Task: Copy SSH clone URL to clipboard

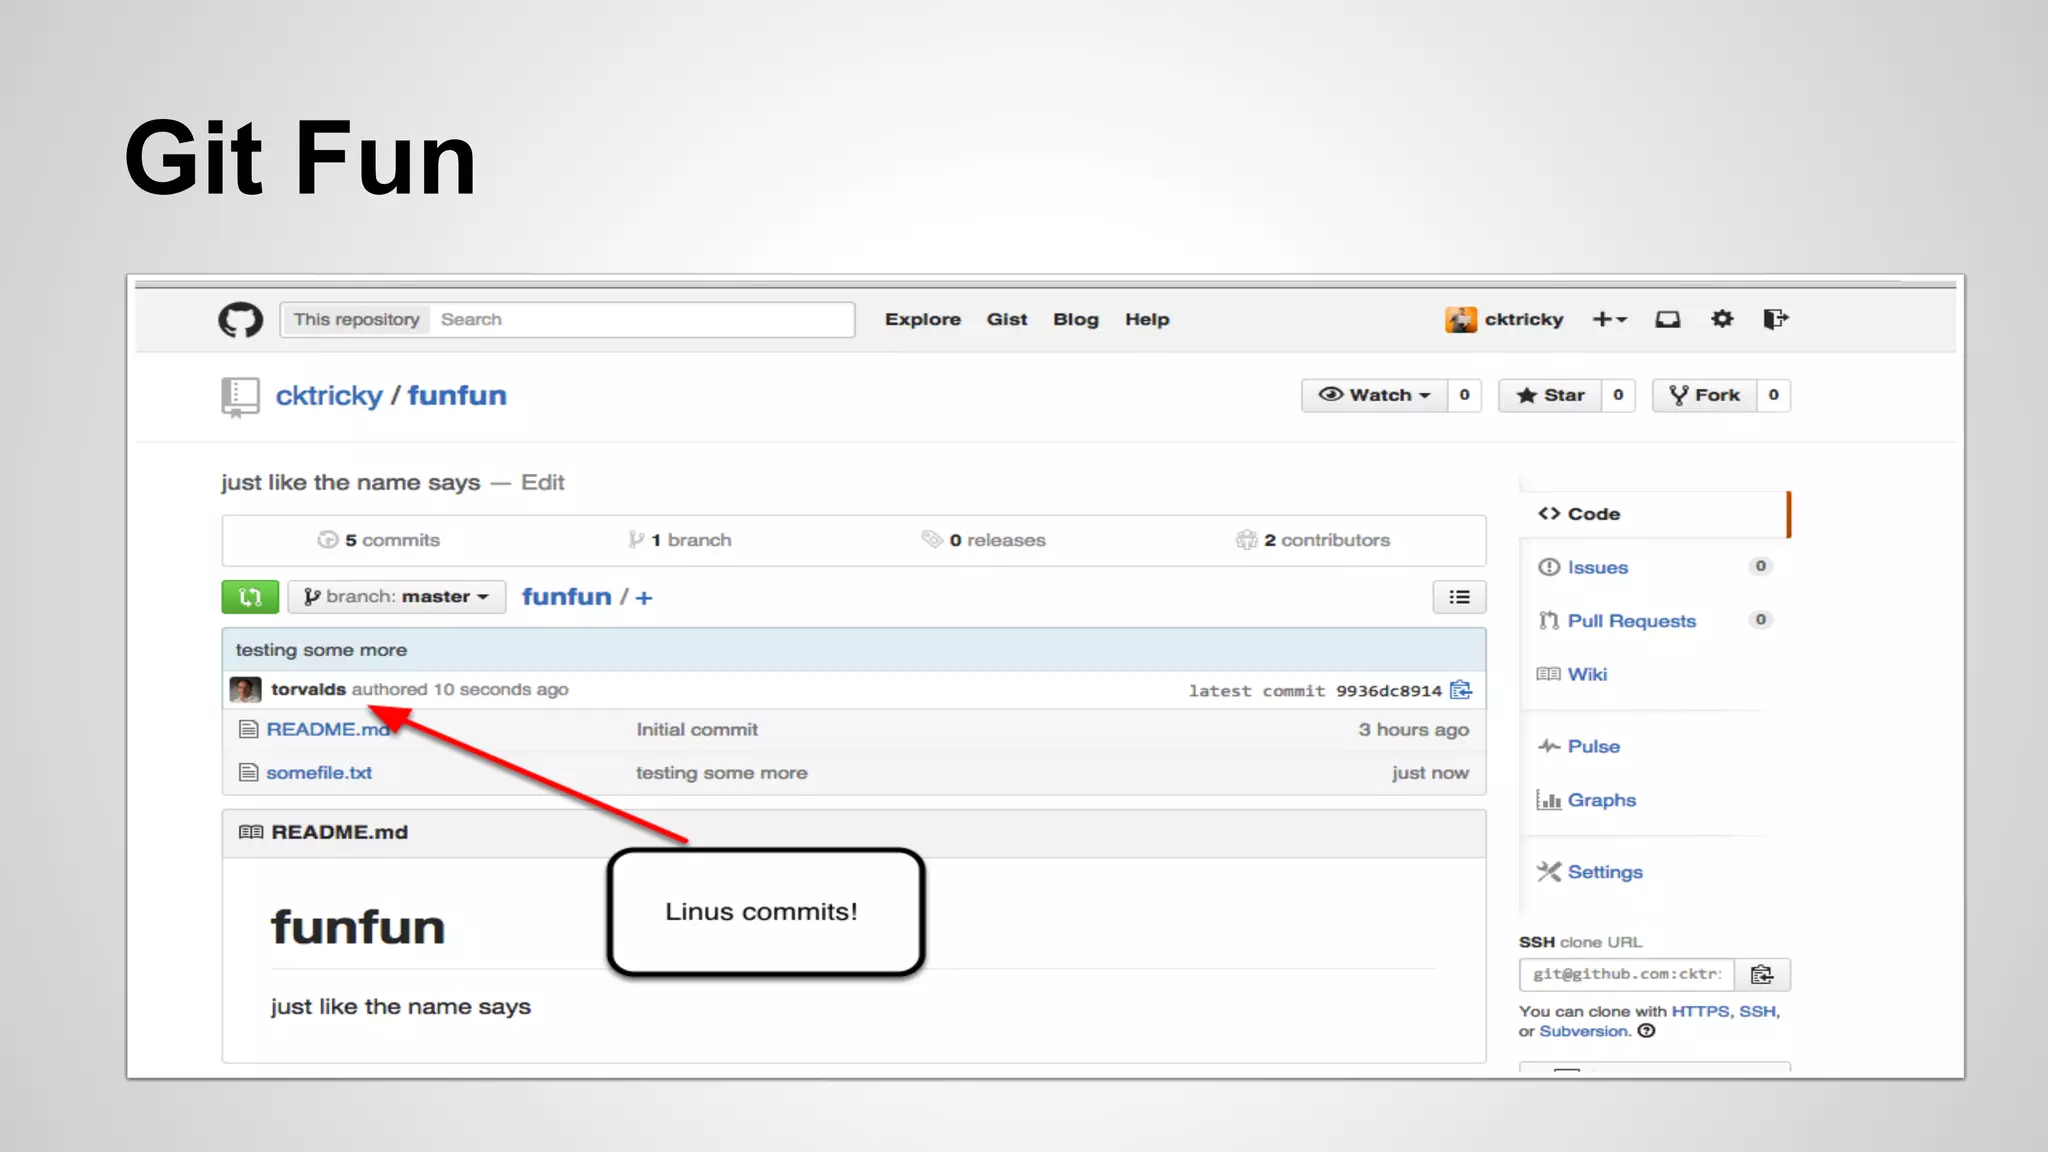Action: (x=1762, y=974)
